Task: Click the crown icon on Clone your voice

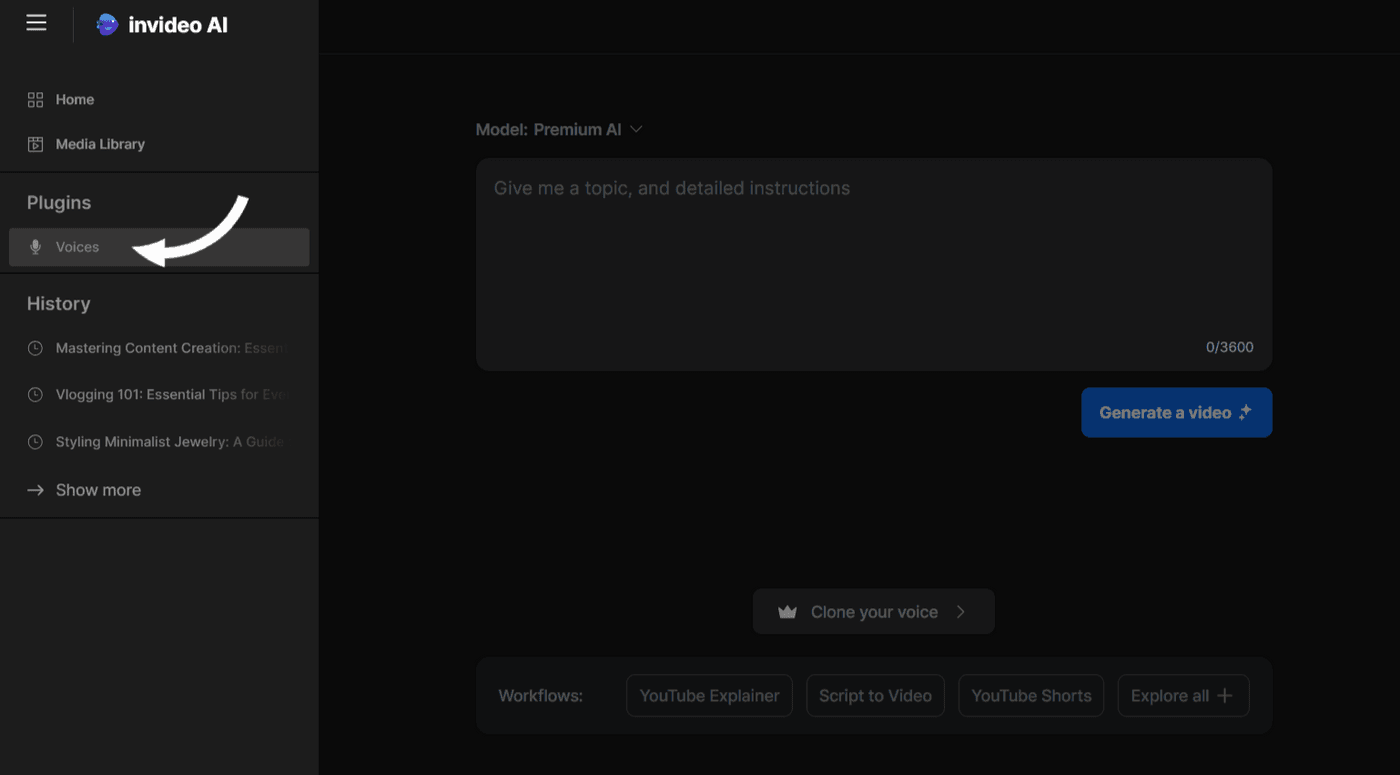Action: click(x=787, y=611)
